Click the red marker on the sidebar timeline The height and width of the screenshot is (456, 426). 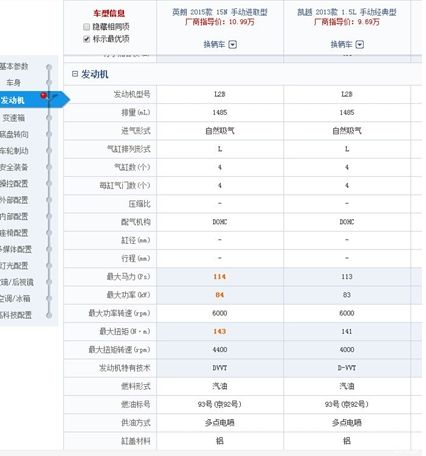44,96
